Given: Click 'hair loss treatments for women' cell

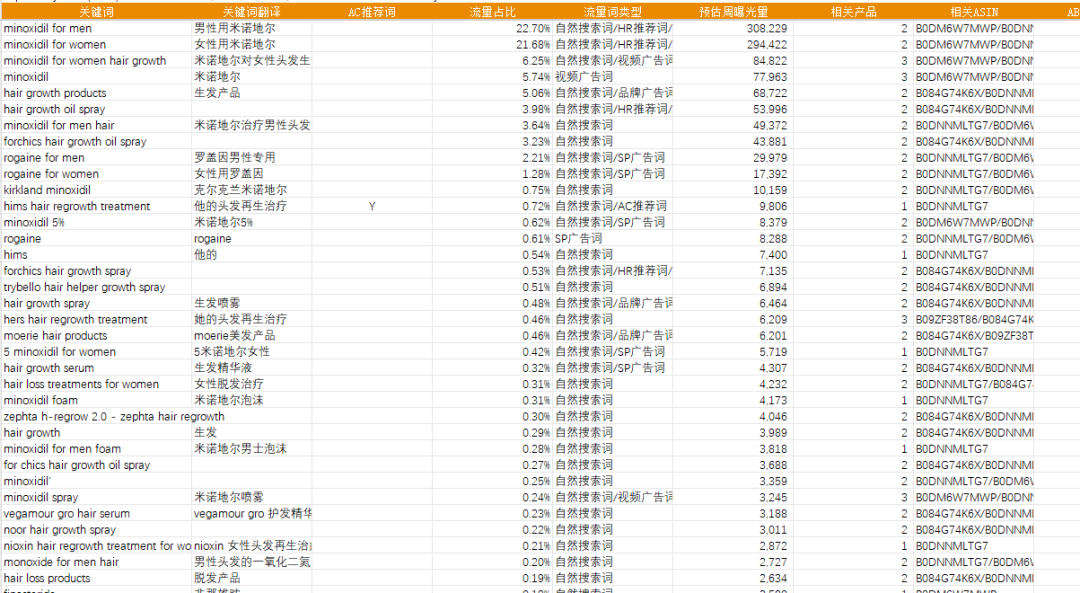Looking at the screenshot, I should click(96, 384).
